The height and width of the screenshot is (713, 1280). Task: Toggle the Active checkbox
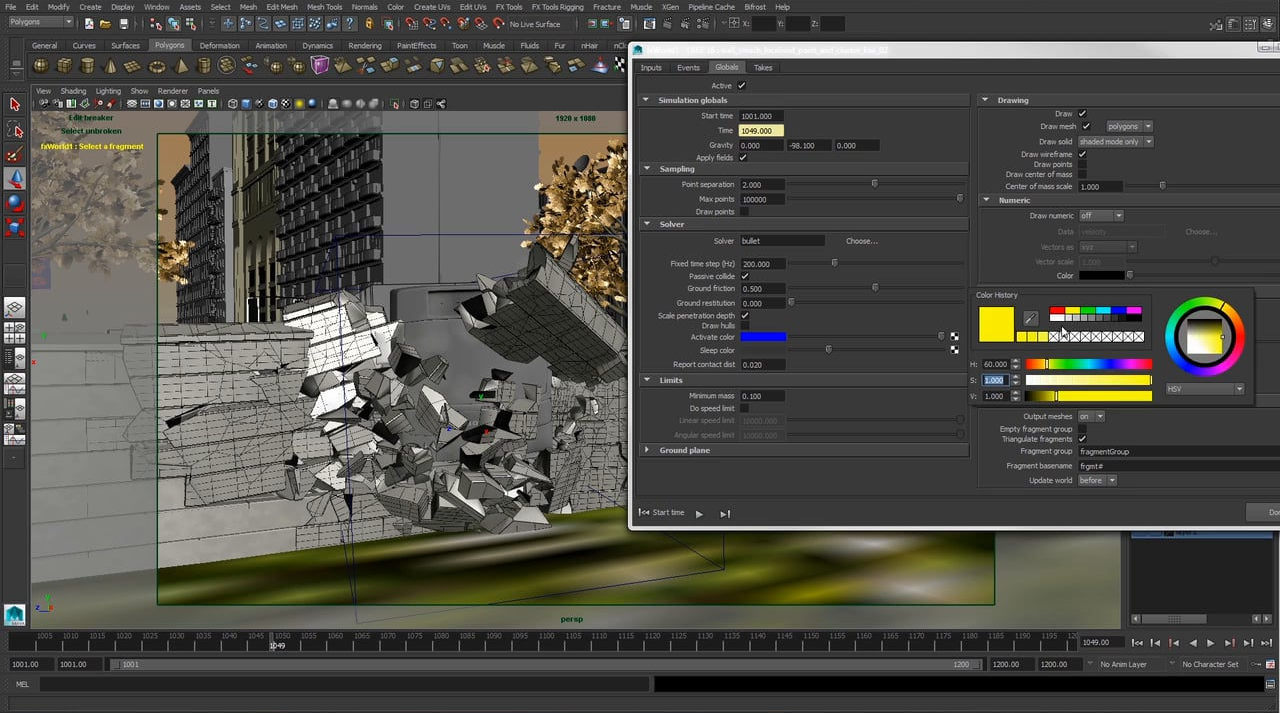(x=742, y=86)
